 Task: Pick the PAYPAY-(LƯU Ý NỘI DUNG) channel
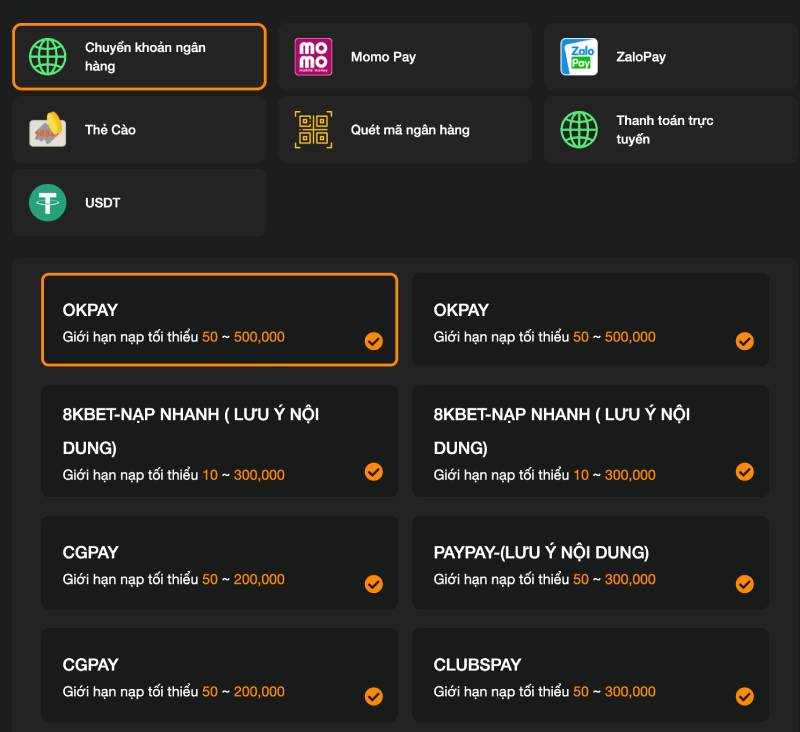pos(590,562)
